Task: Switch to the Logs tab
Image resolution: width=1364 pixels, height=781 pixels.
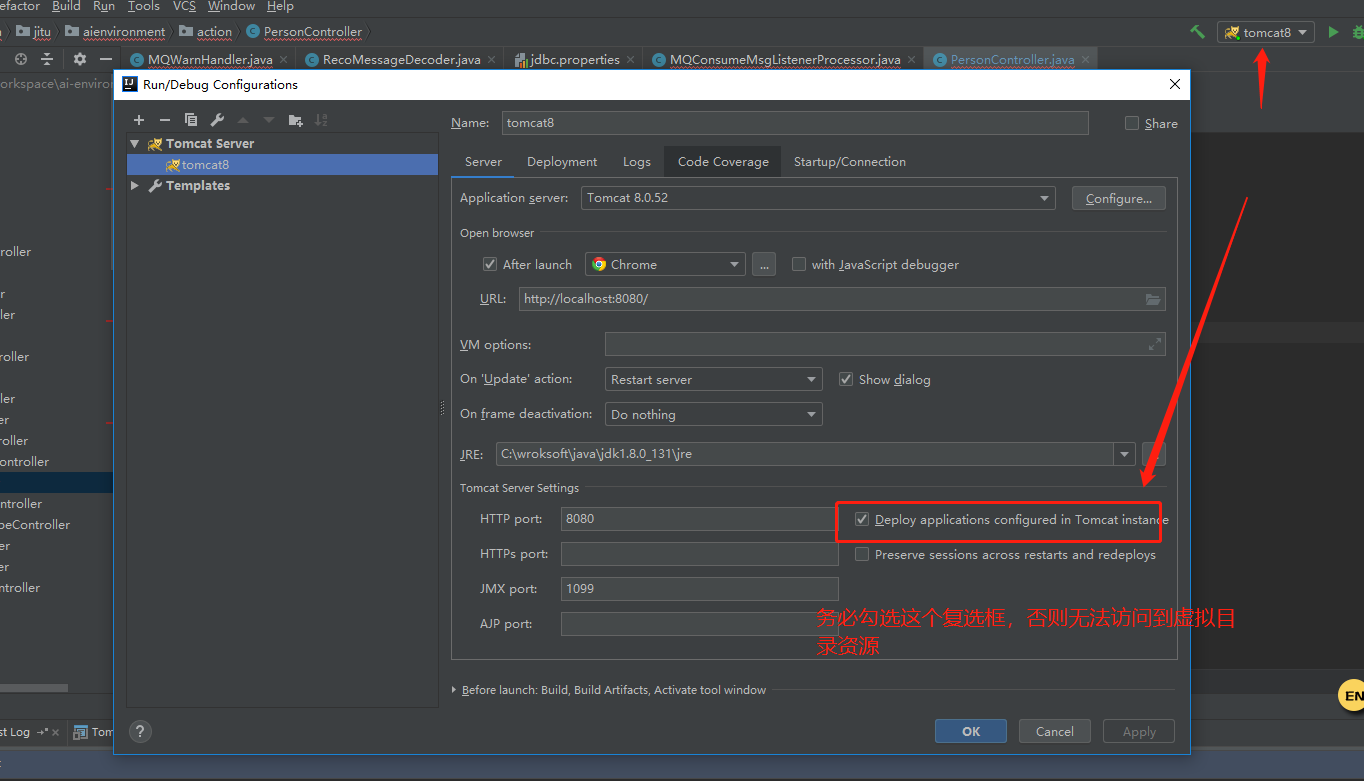Action: pos(637,162)
